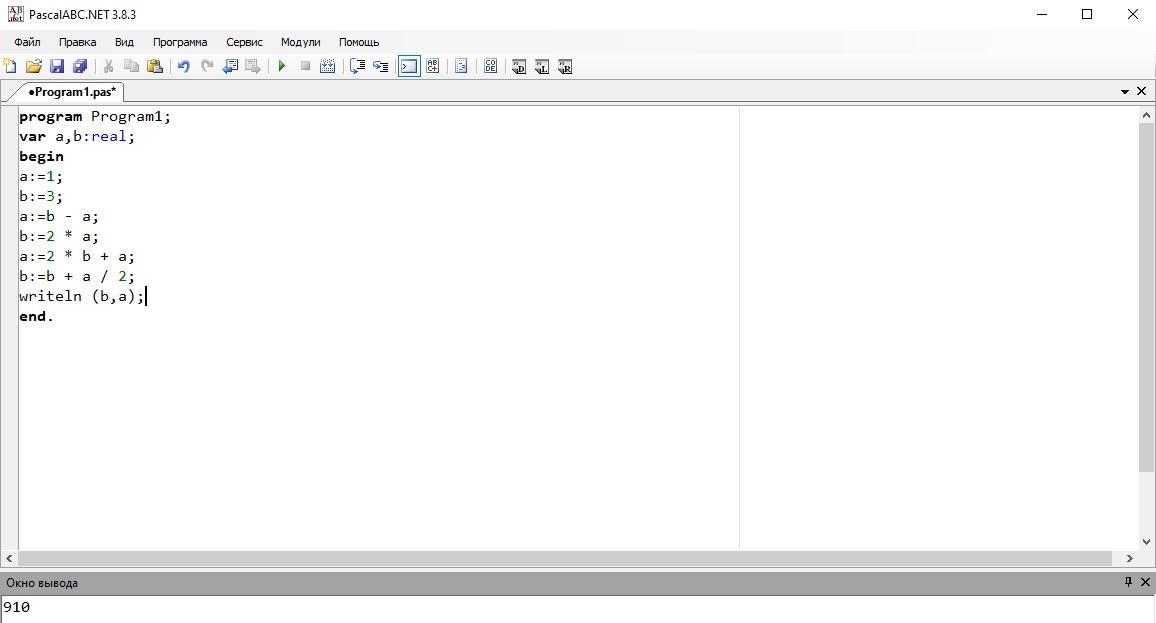This screenshot has height=623, width=1156.
Task: Open the Вид menu
Action: pyautogui.click(x=125, y=42)
